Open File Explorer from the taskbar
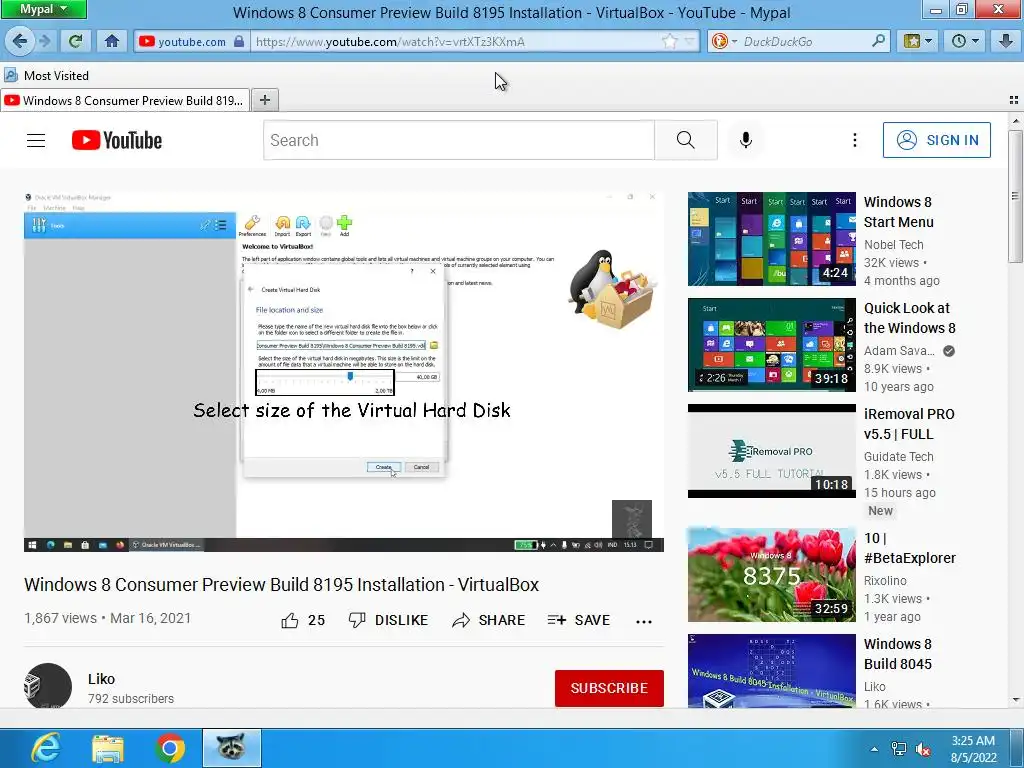The height and width of the screenshot is (768, 1024). pyautogui.click(x=108, y=748)
